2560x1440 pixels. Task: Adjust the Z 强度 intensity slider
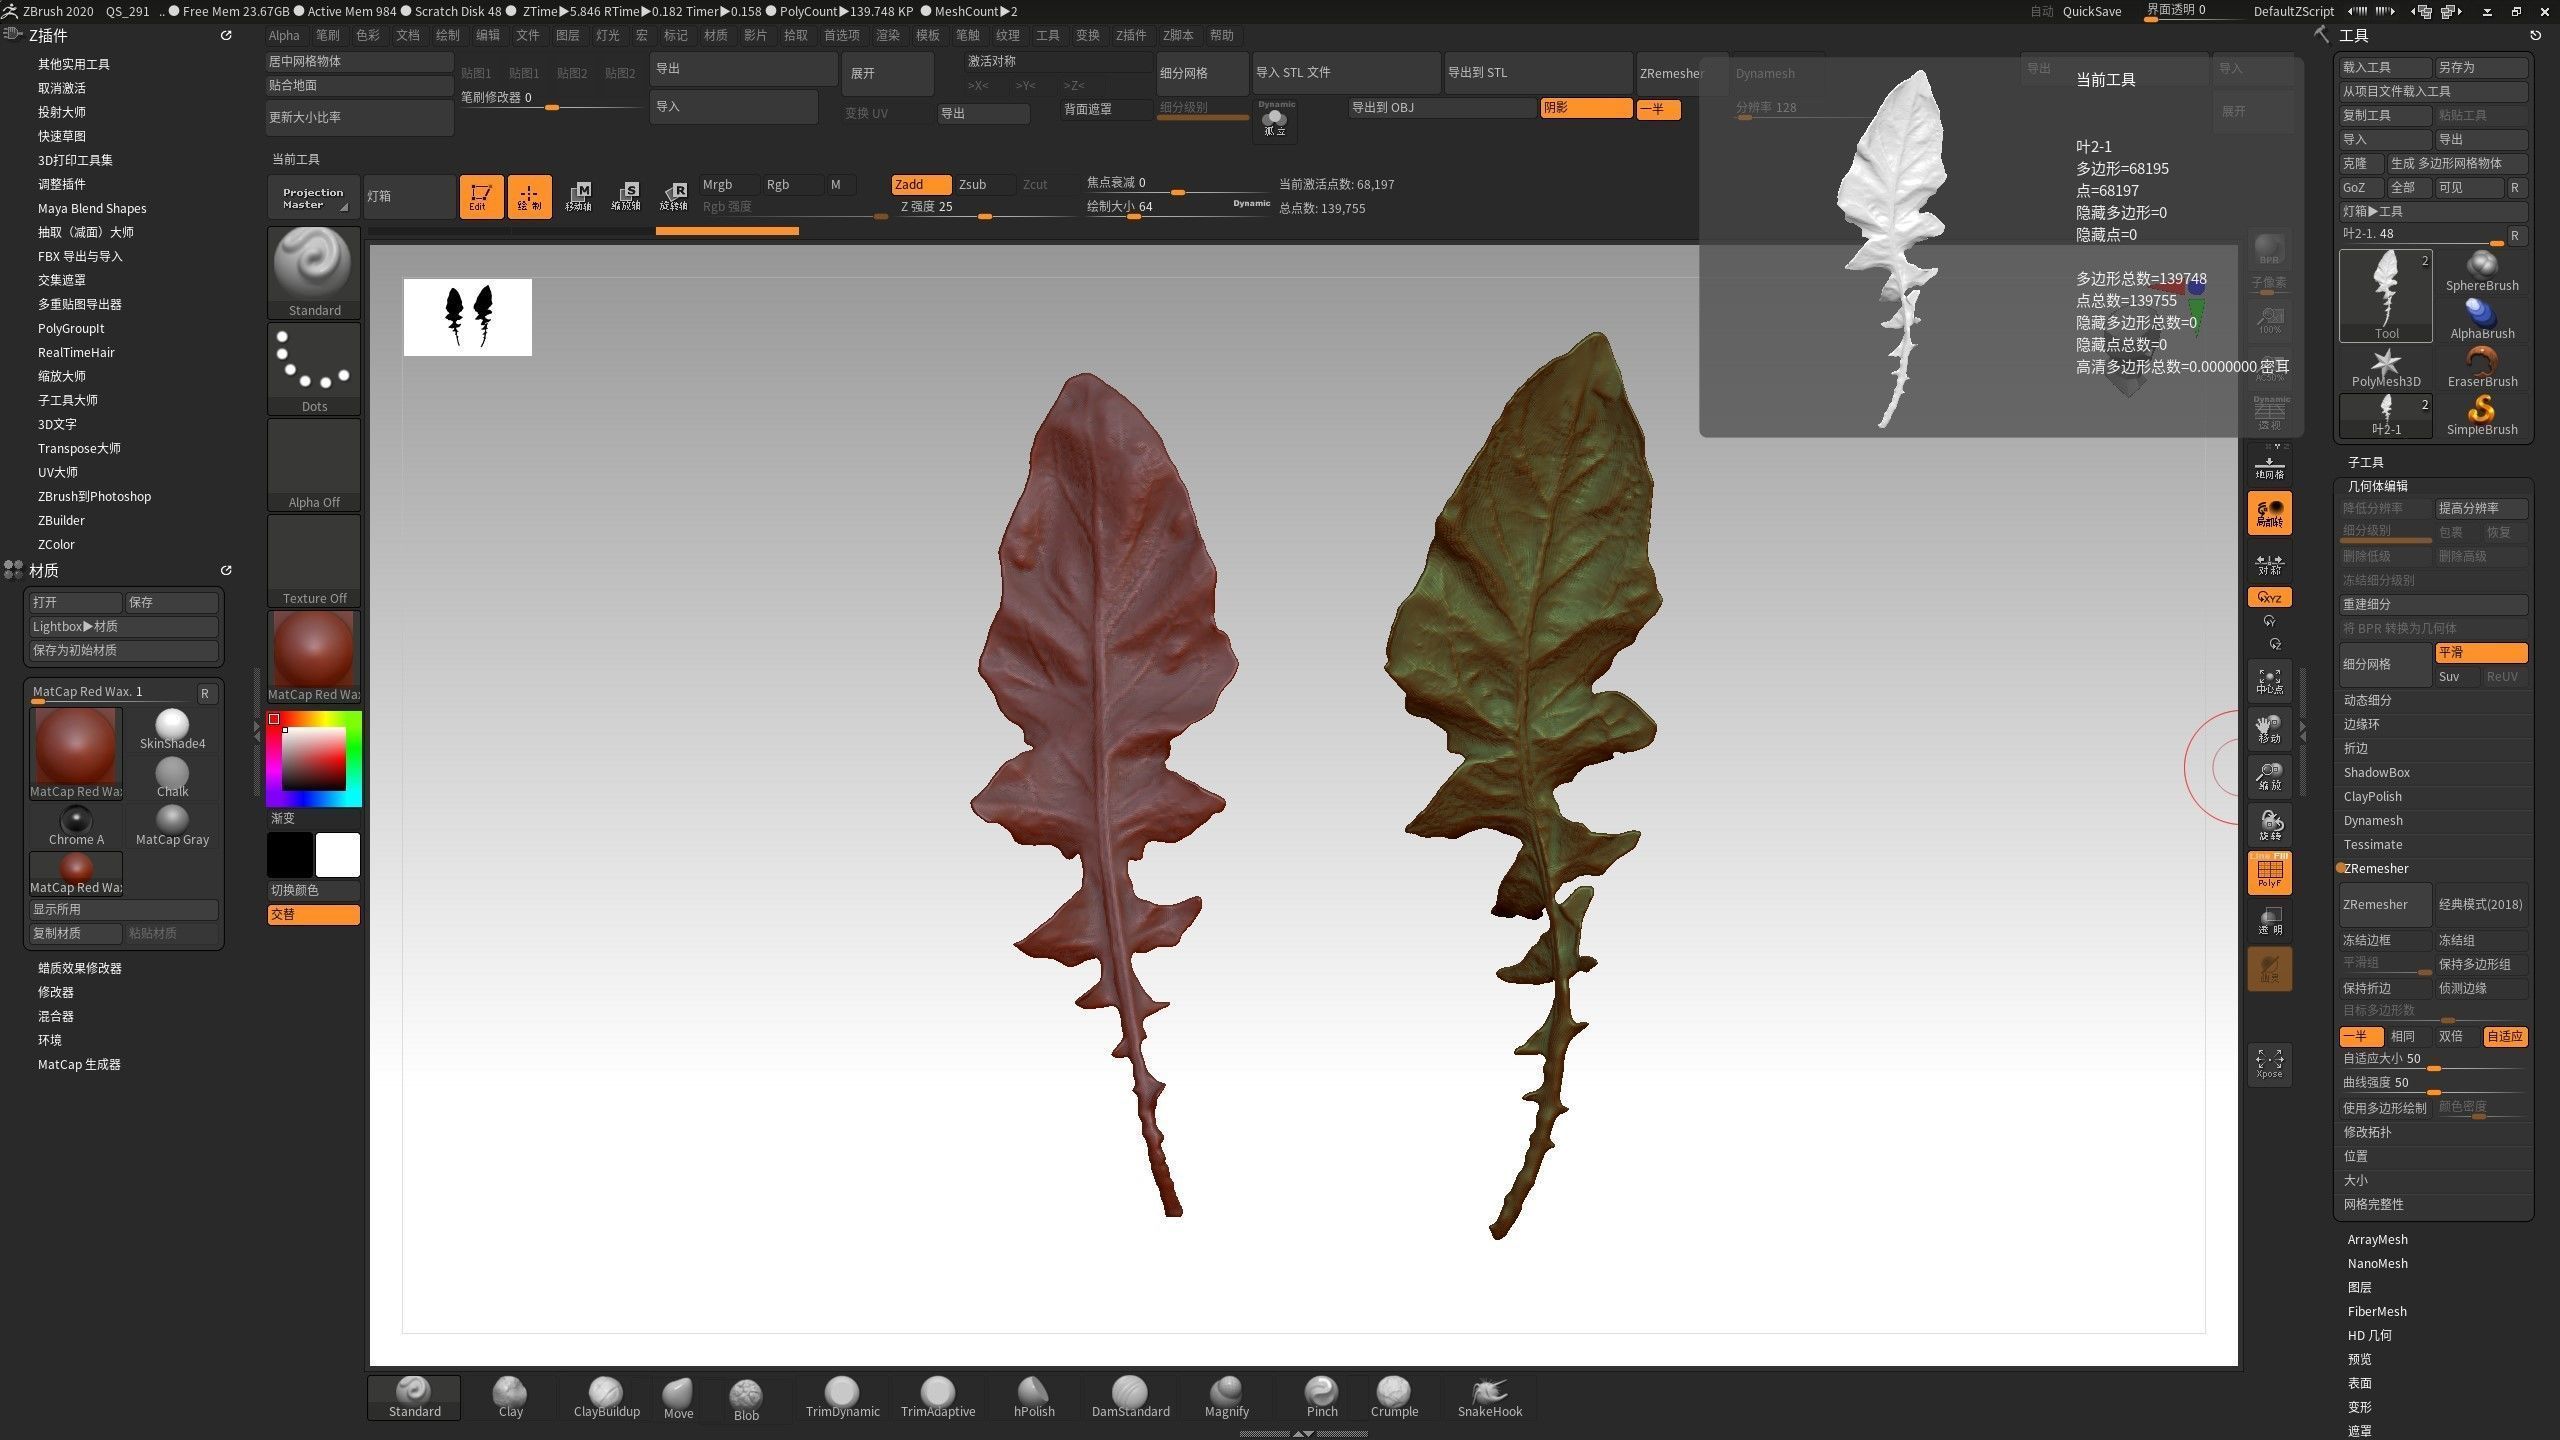(984, 208)
